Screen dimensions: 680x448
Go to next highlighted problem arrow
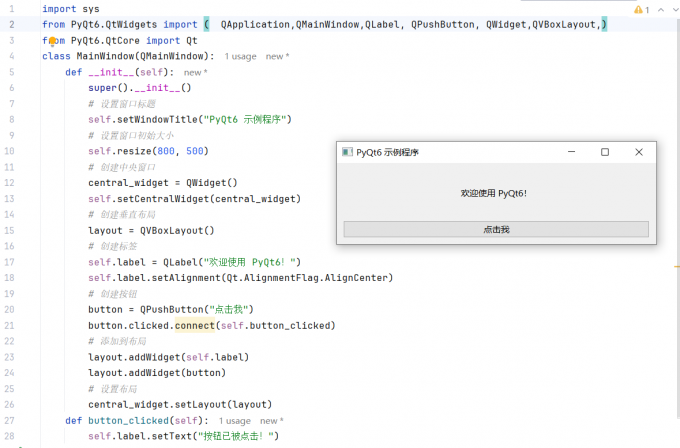tap(676, 10)
